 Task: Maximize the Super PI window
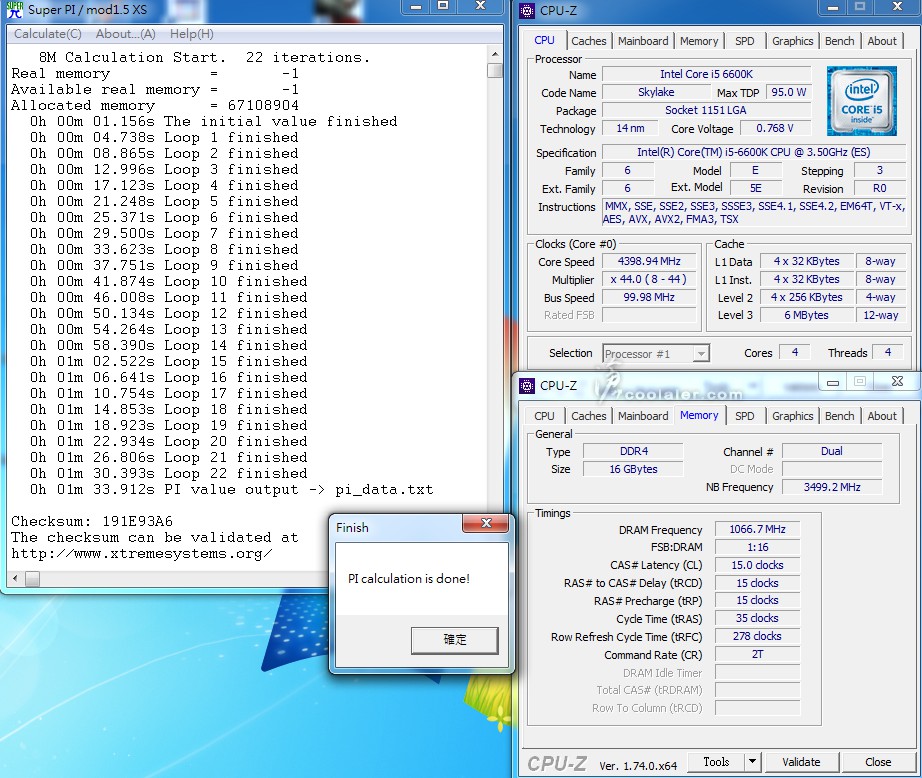pyautogui.click(x=443, y=6)
